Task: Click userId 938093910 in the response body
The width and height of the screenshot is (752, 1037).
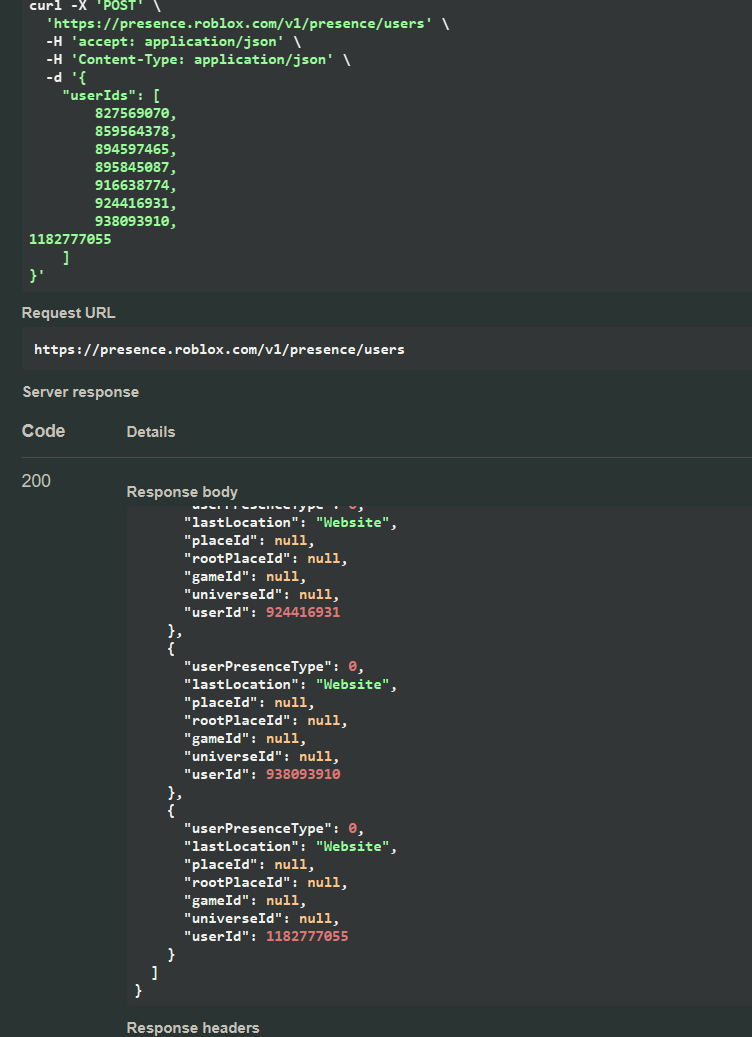Action: tap(303, 774)
